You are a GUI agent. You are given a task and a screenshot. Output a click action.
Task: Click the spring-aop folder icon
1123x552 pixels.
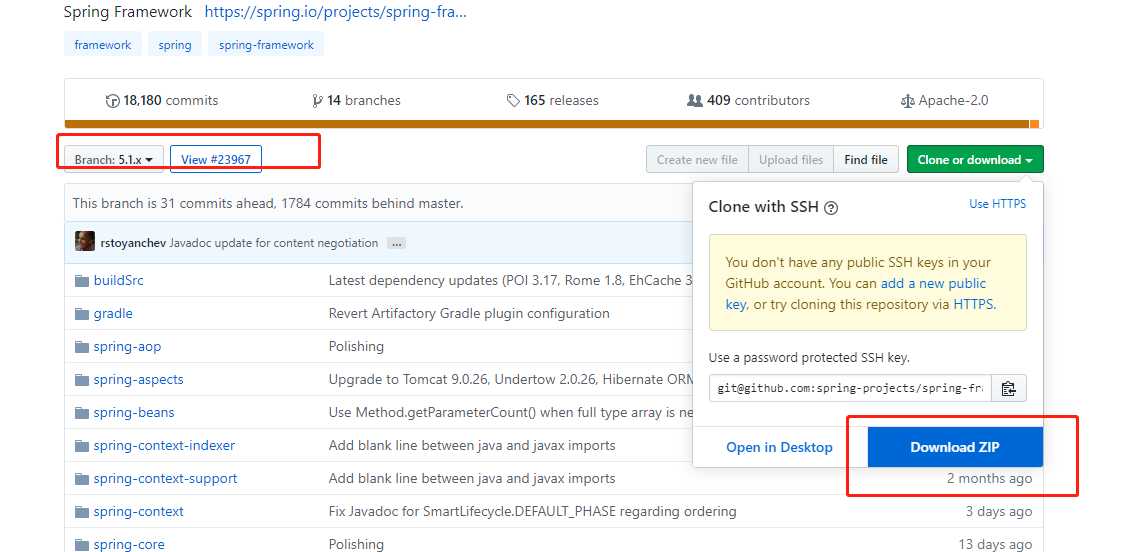[82, 347]
